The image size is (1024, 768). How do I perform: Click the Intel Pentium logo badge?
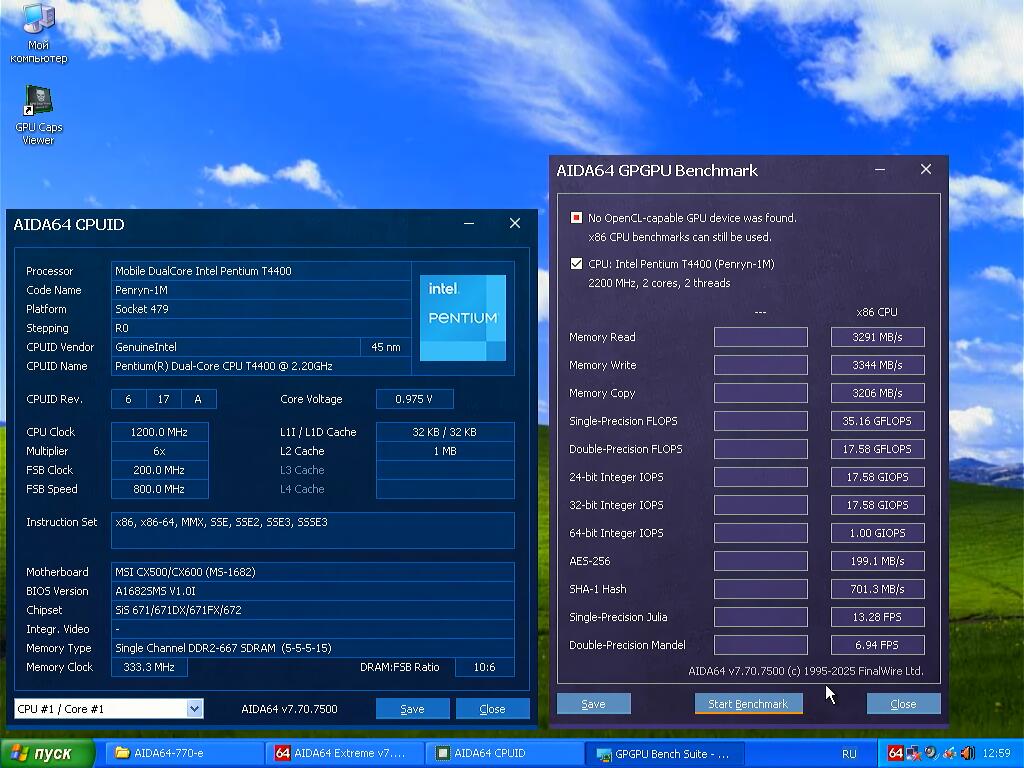[462, 317]
